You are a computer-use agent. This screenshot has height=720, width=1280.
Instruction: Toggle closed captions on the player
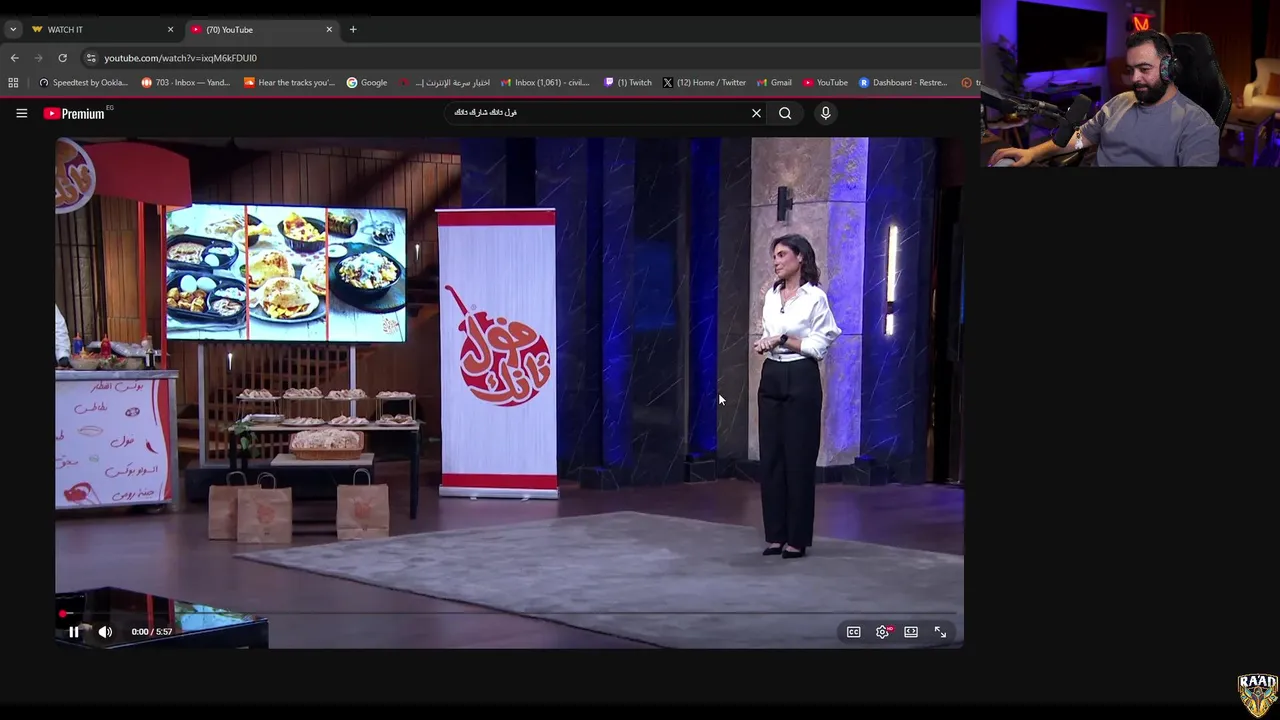click(853, 632)
